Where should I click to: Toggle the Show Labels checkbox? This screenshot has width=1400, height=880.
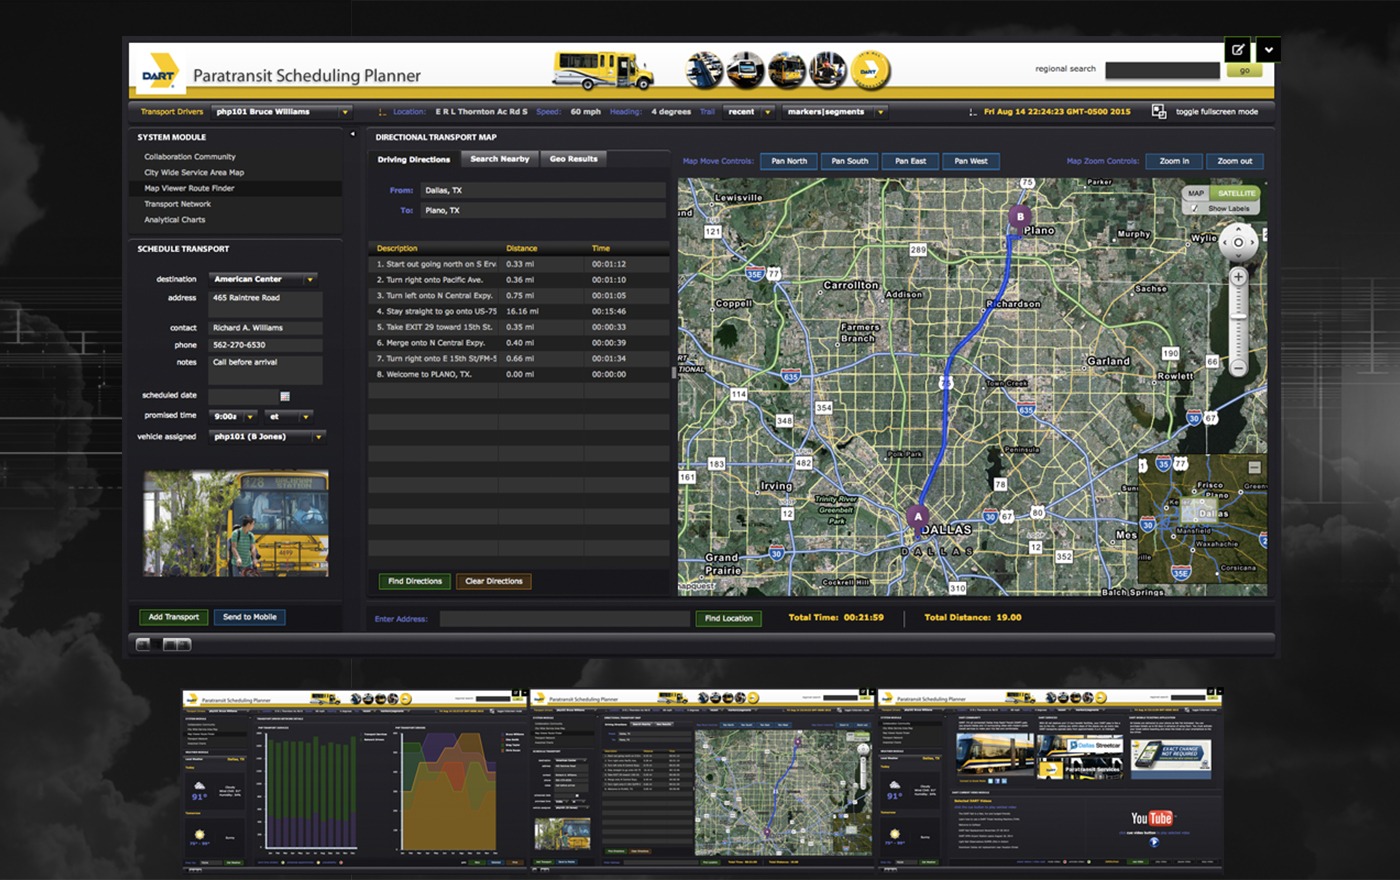1194,208
